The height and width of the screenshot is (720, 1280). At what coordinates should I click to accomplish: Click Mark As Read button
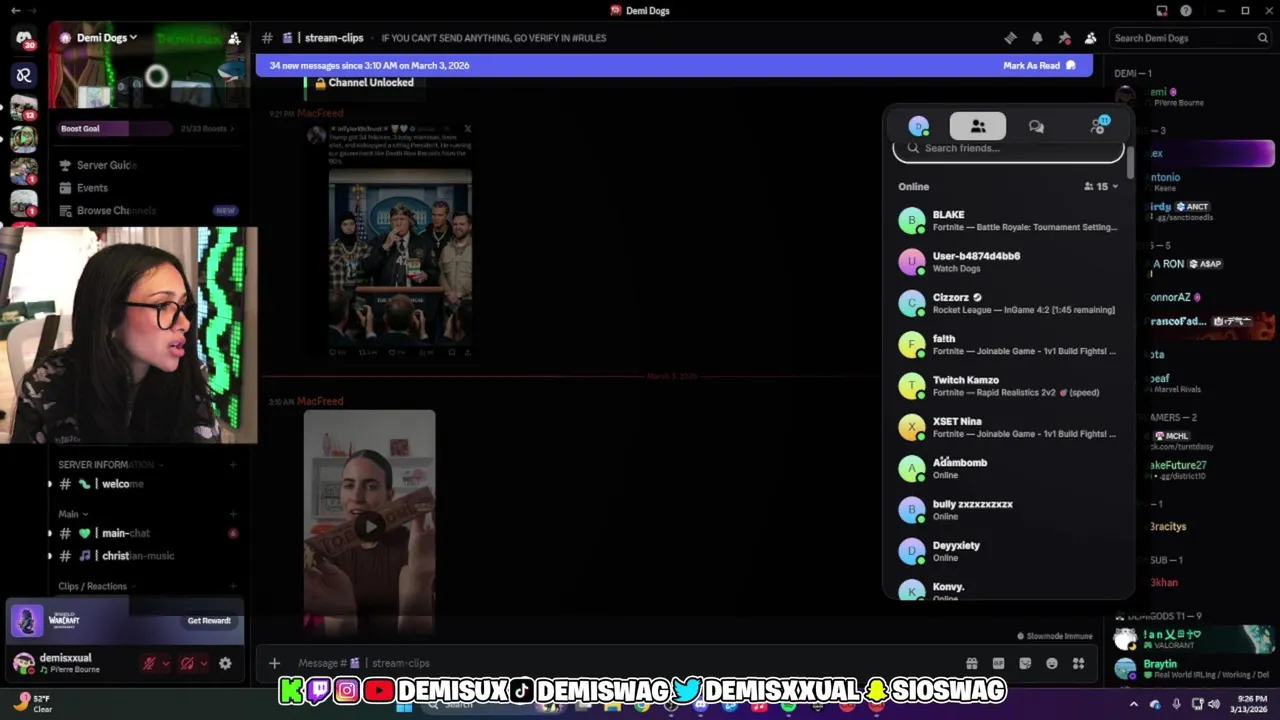click(x=1039, y=65)
